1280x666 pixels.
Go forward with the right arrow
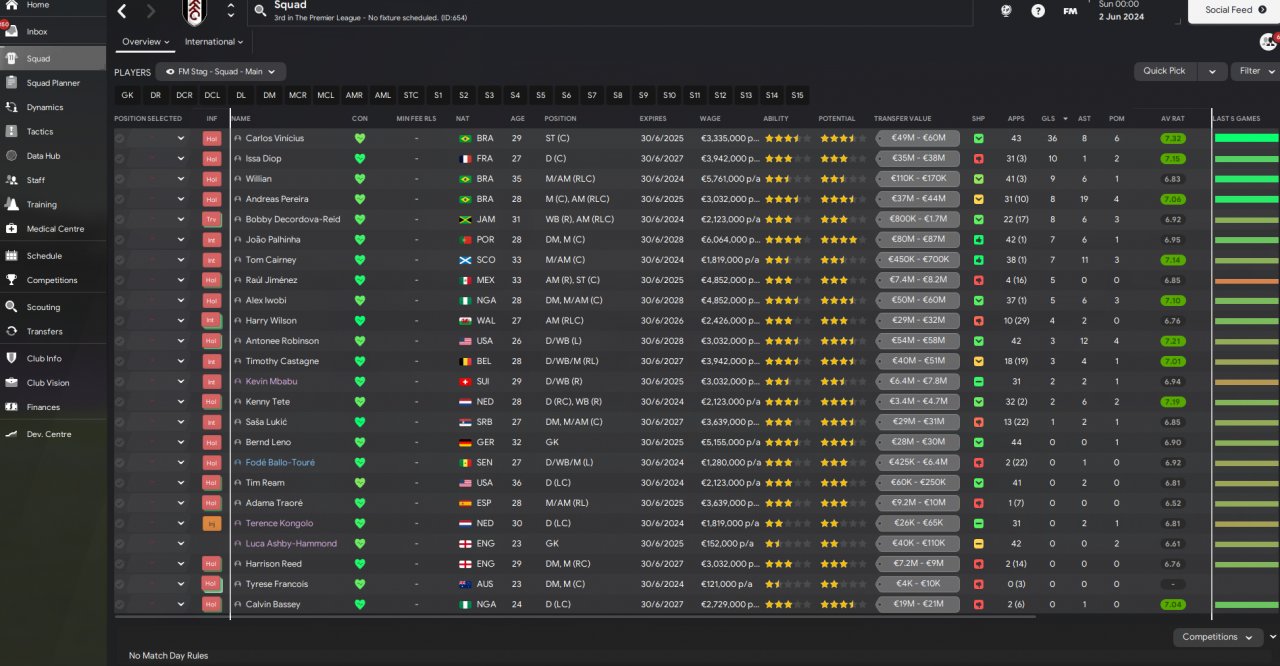coord(151,11)
